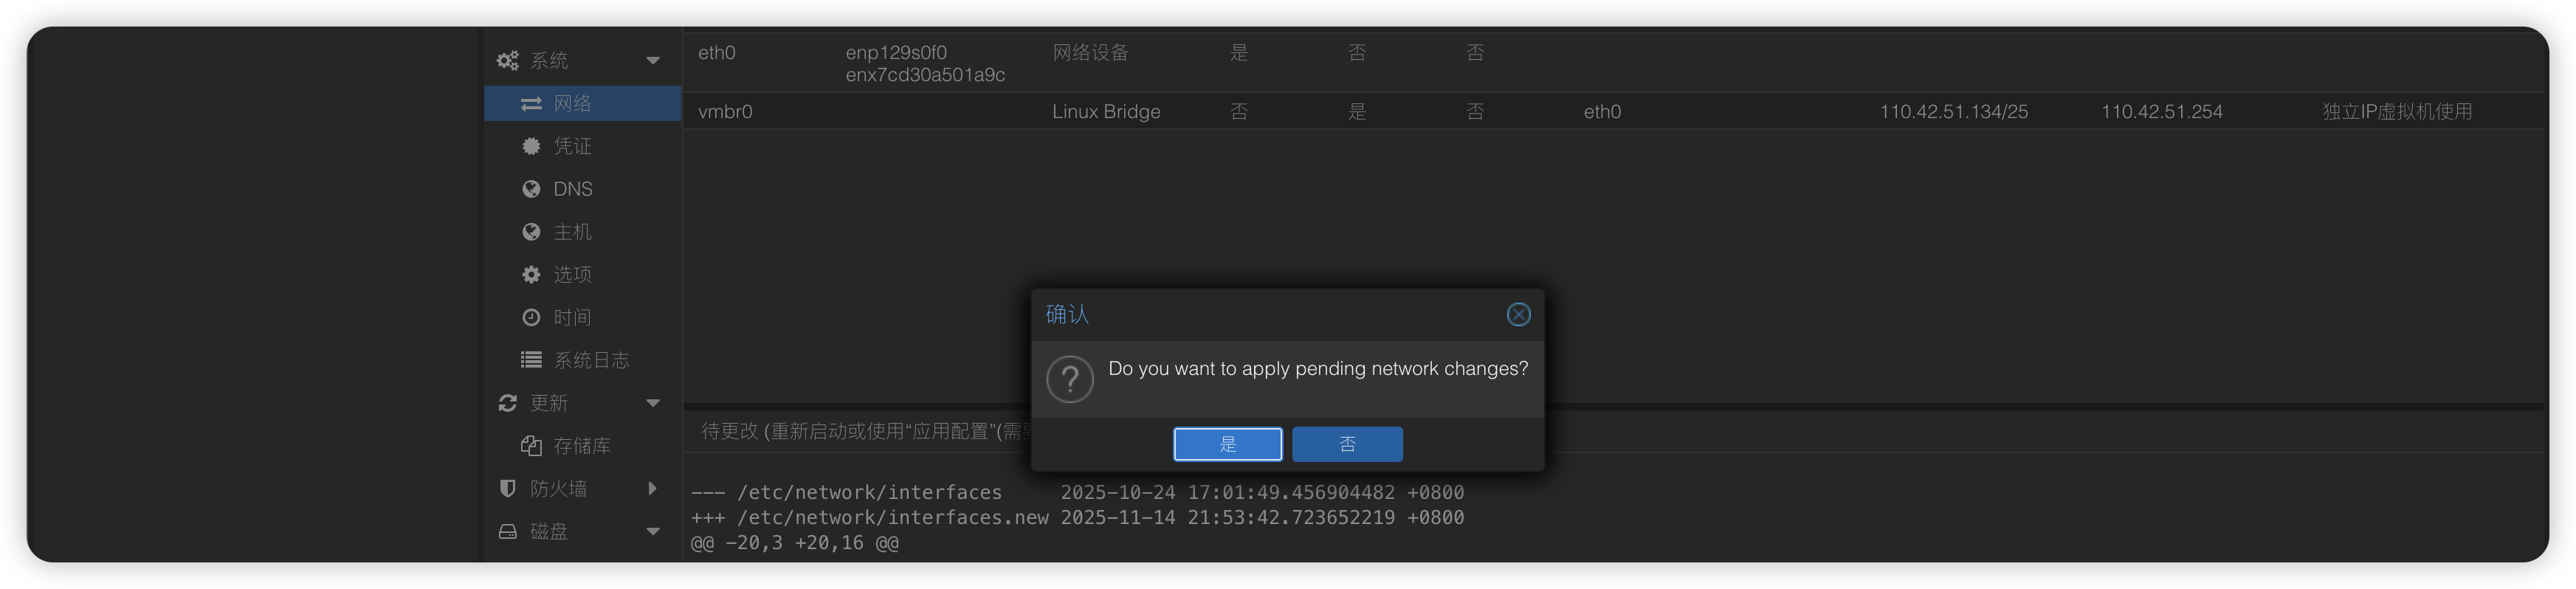Open the 存储库 menu item

pos(581,446)
